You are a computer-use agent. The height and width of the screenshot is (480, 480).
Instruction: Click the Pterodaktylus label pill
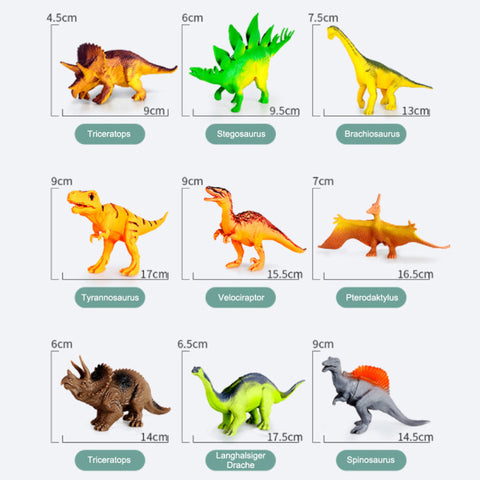(x=371, y=297)
